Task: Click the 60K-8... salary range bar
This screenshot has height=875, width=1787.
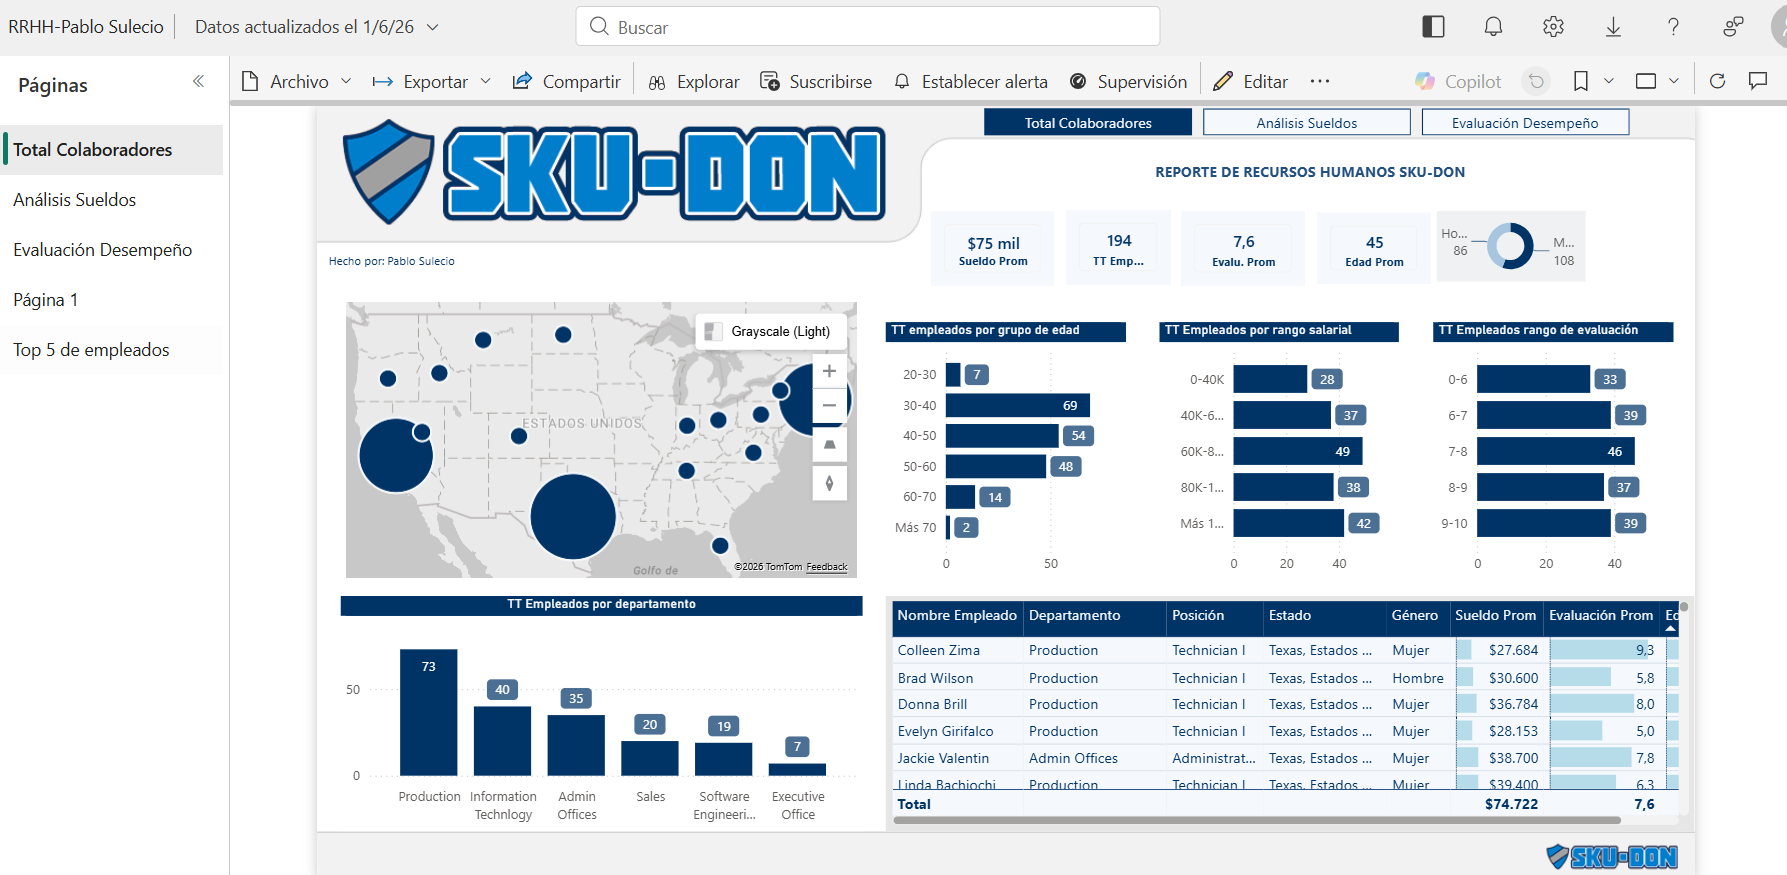Action: coord(1298,451)
